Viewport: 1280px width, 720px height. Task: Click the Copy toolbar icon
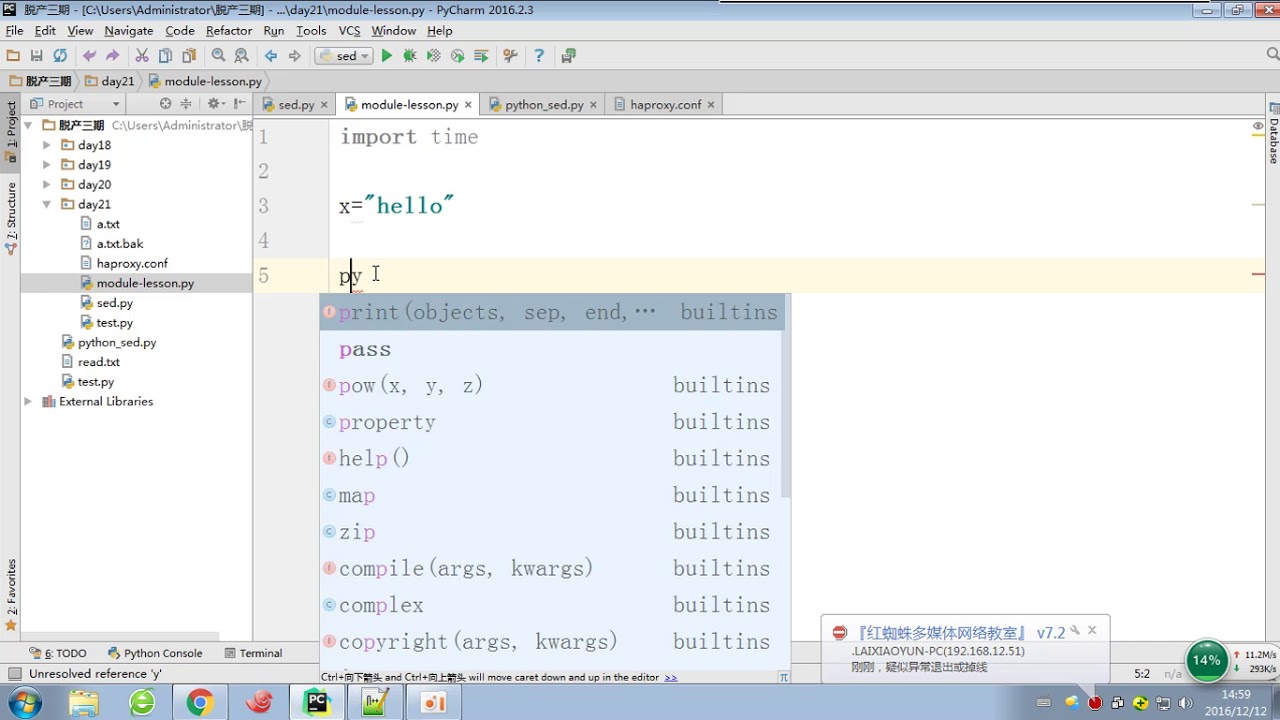click(x=165, y=56)
